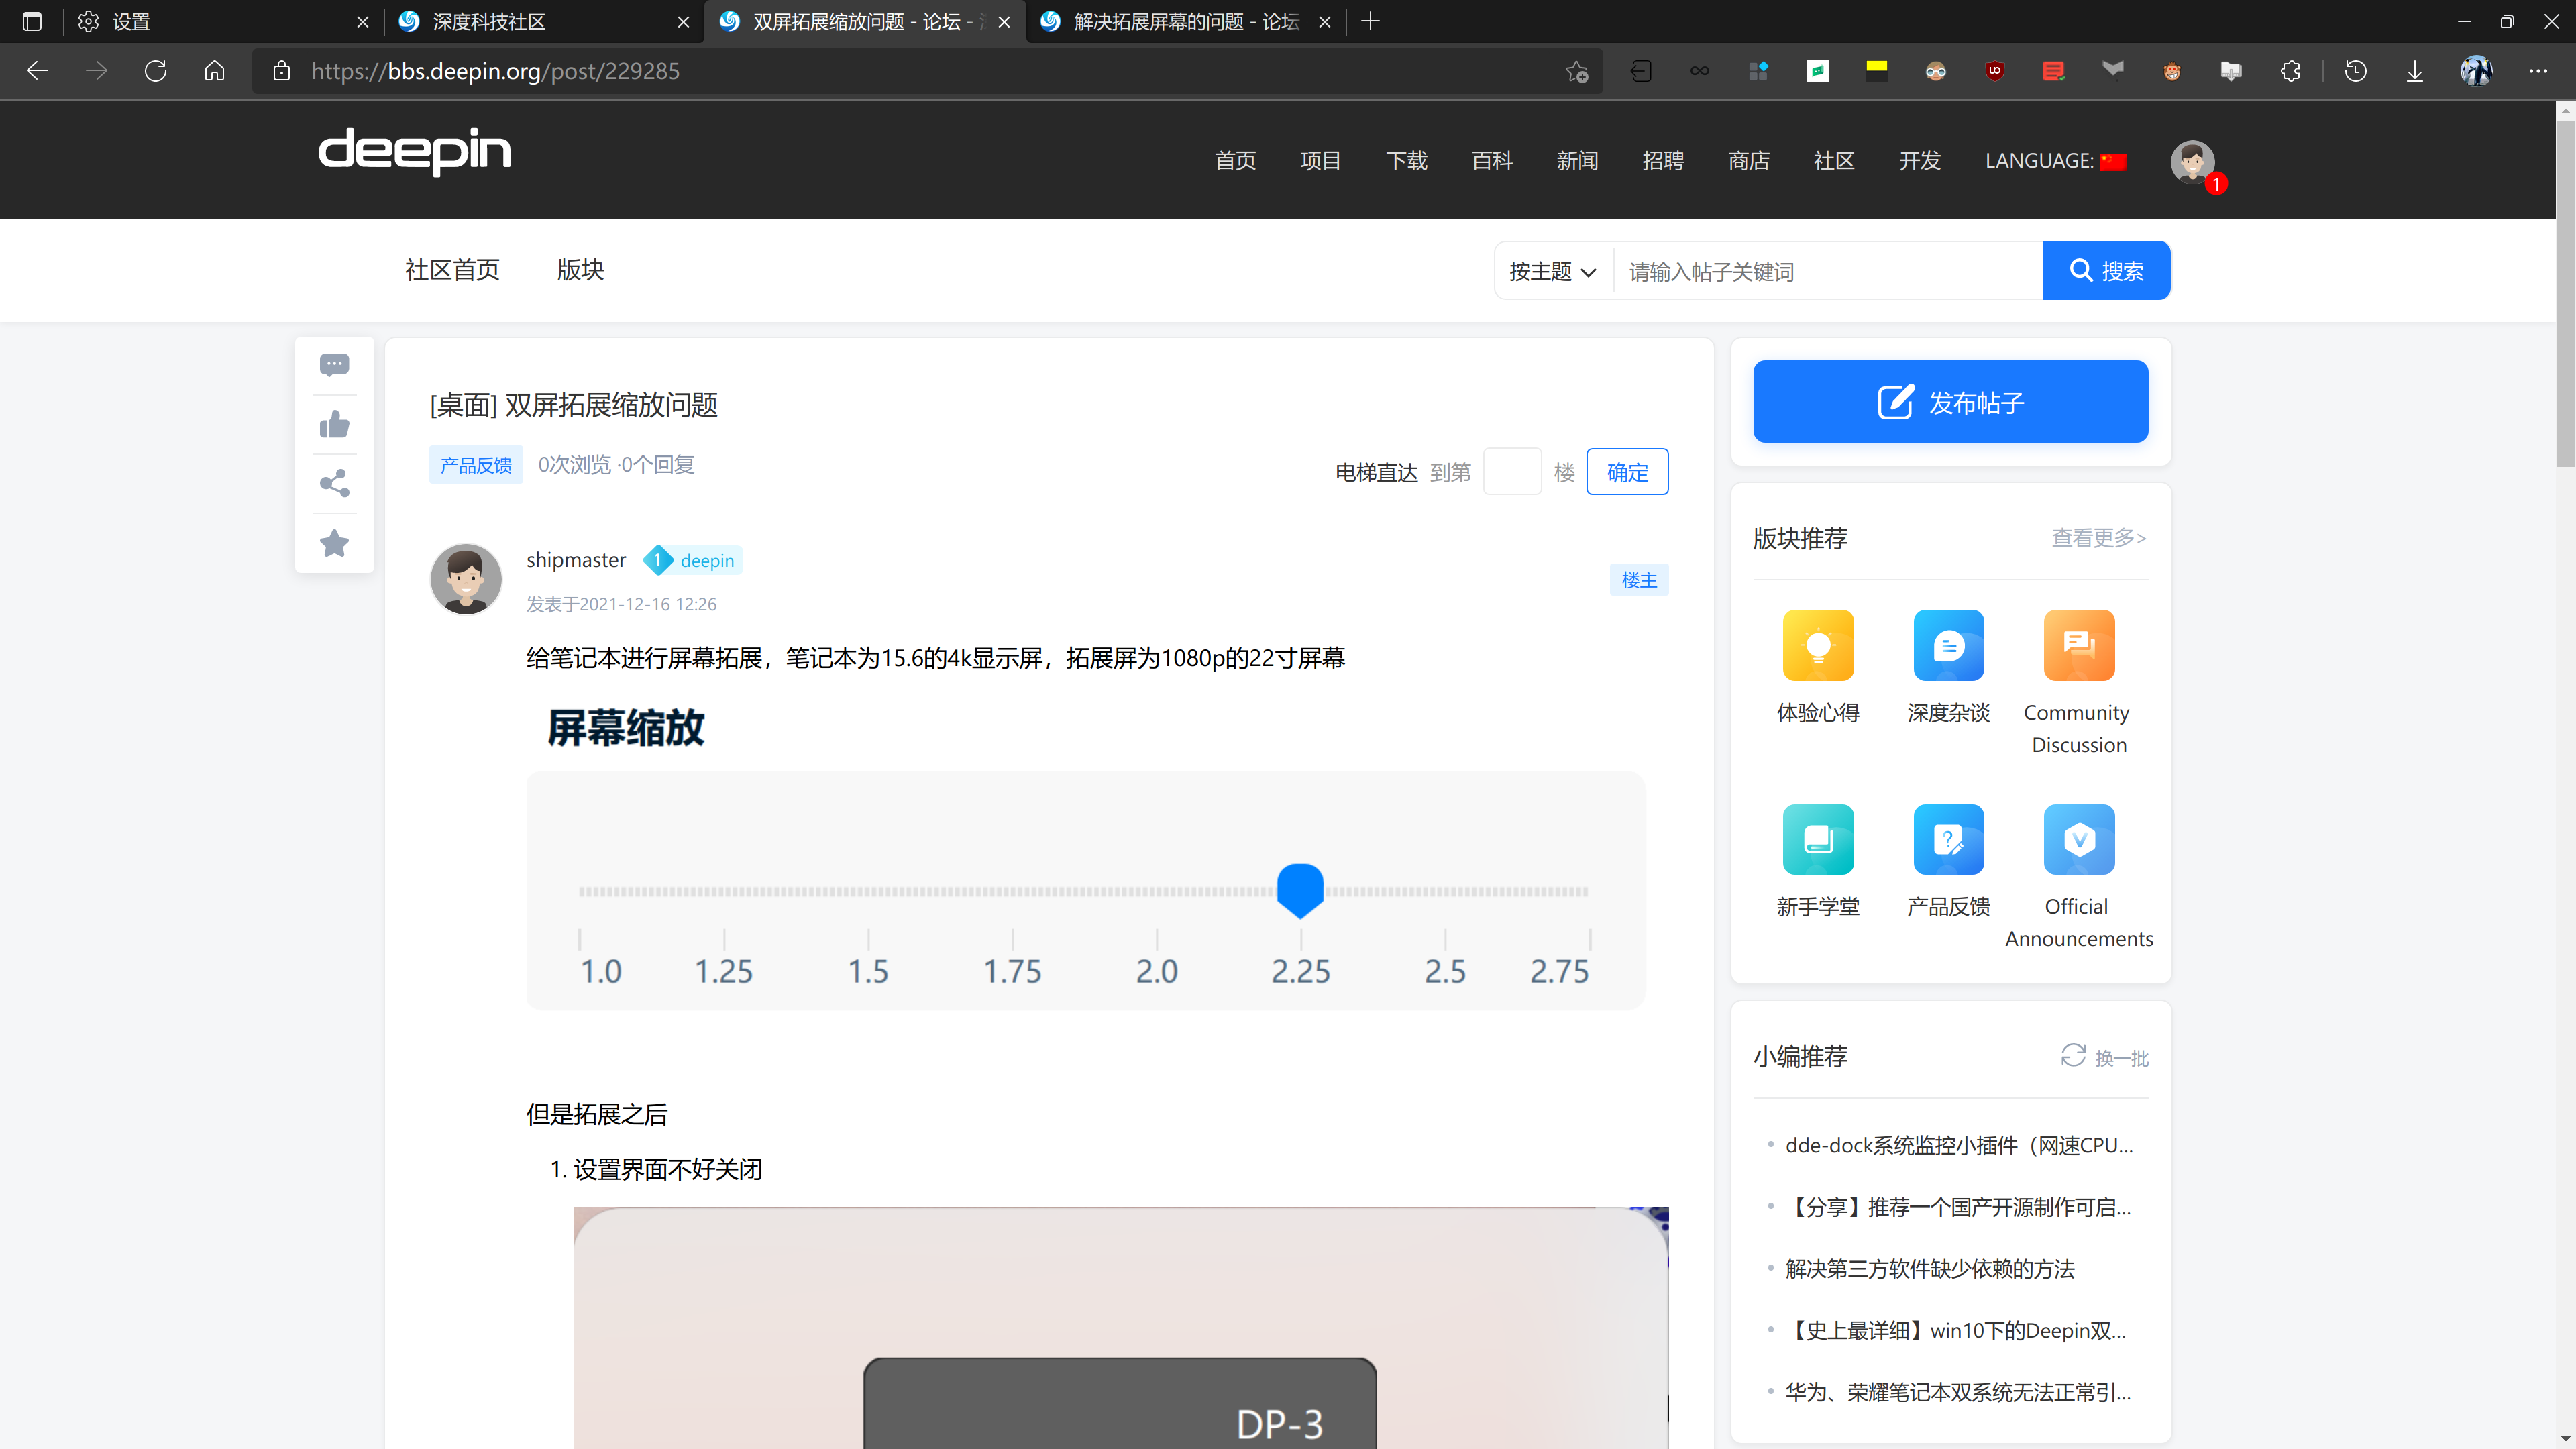Click the blue screen scaling slider handle
2576x1449 pixels.
1300,889
